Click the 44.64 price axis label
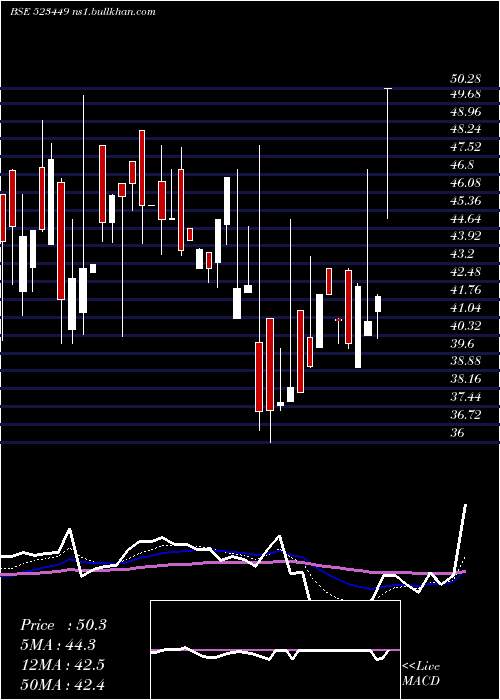The width and height of the screenshot is (500, 700). (x=466, y=219)
